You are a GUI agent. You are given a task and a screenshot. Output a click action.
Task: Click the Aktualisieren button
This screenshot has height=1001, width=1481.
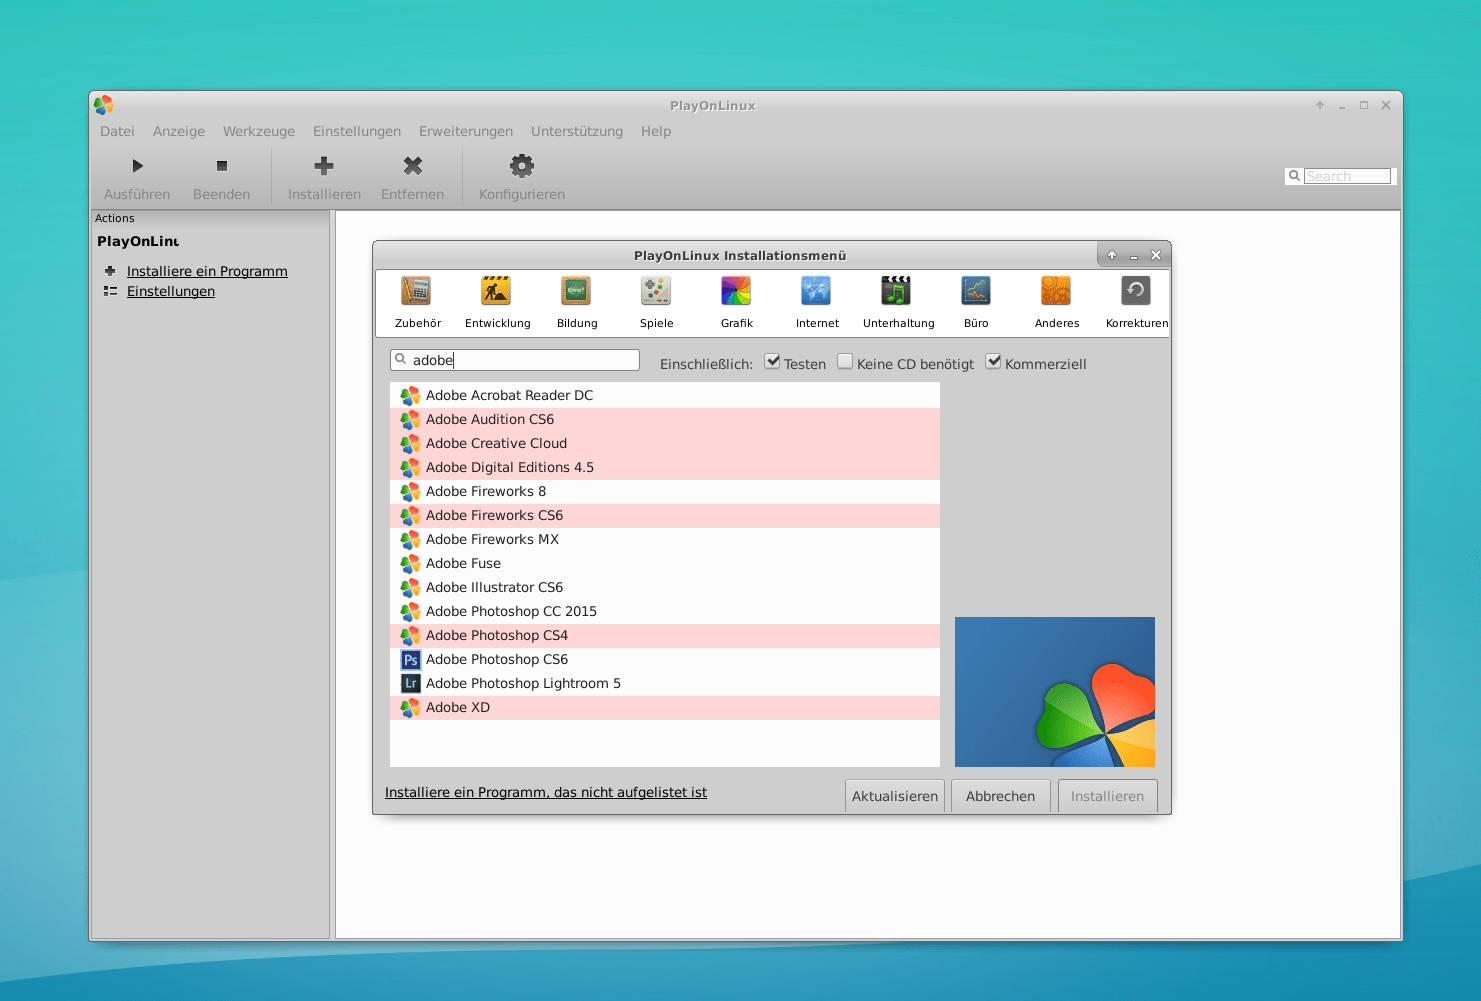895,796
